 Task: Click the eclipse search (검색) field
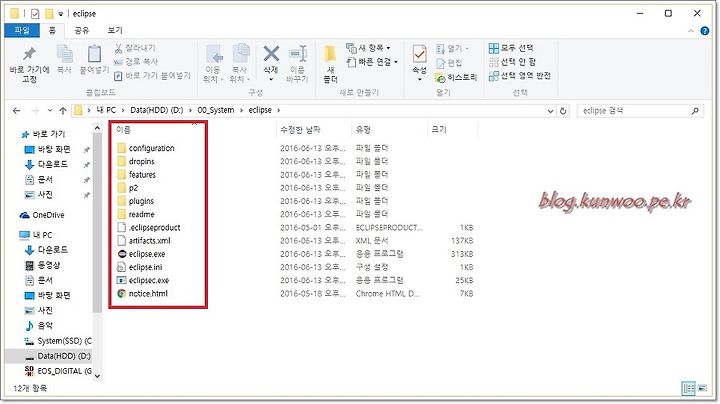tap(640, 111)
